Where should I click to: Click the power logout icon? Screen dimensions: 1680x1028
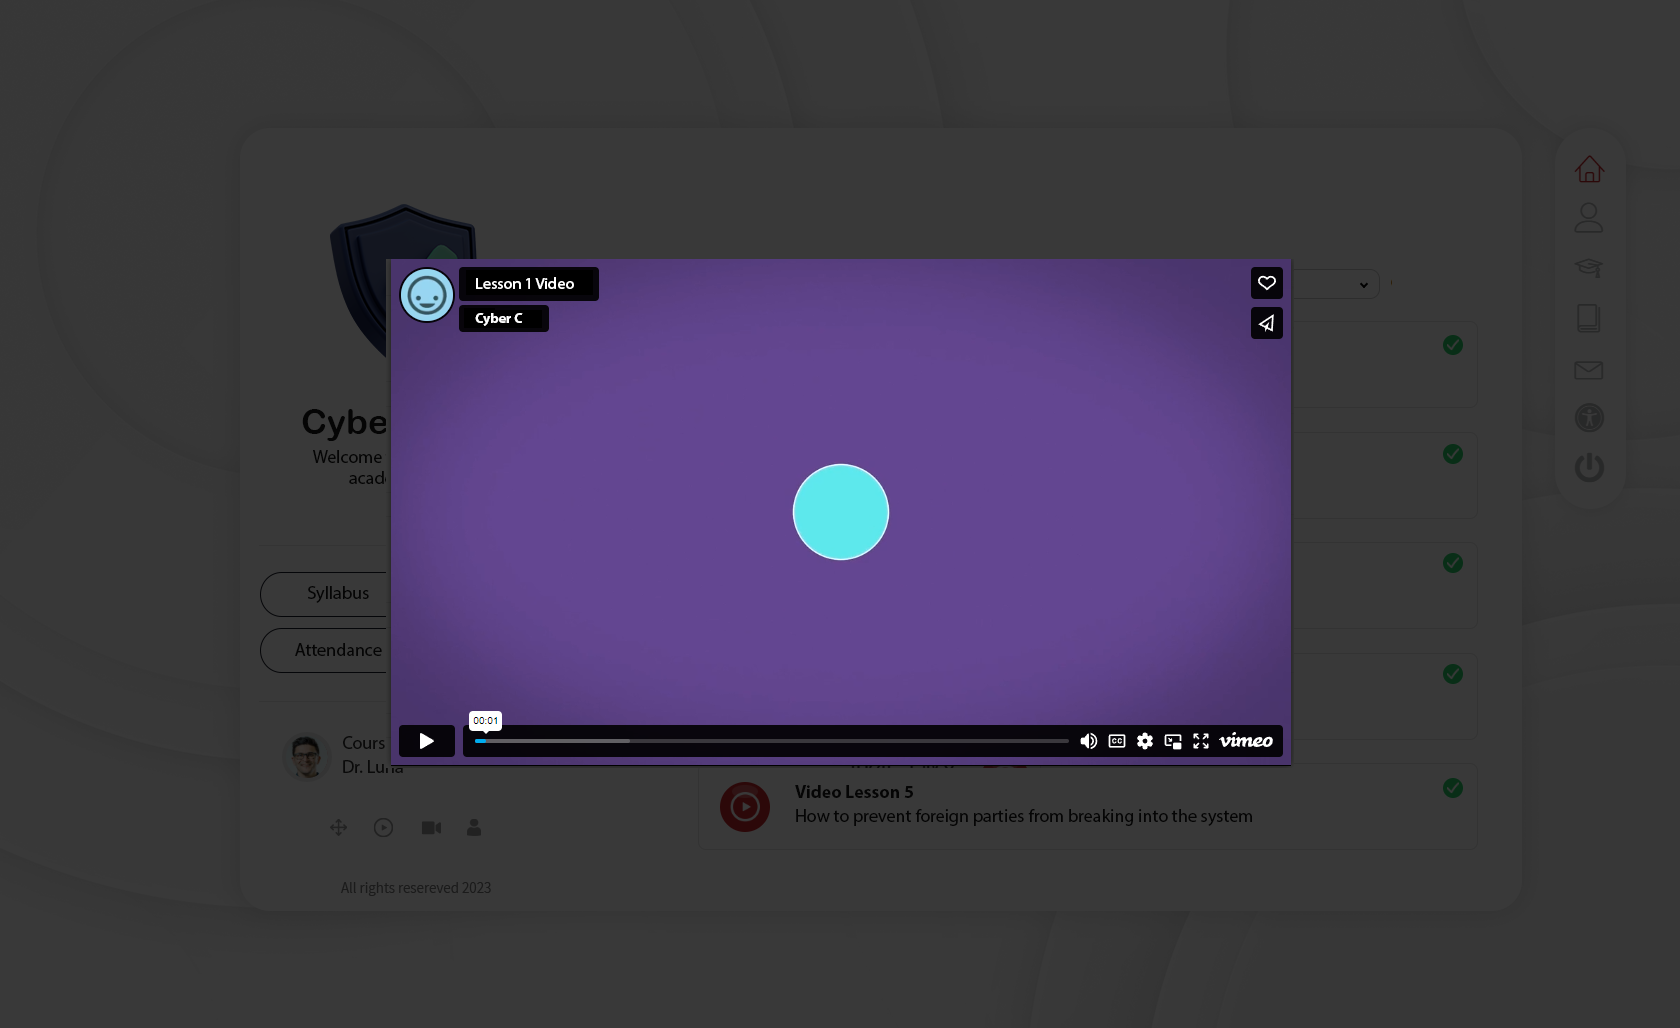tap(1589, 467)
